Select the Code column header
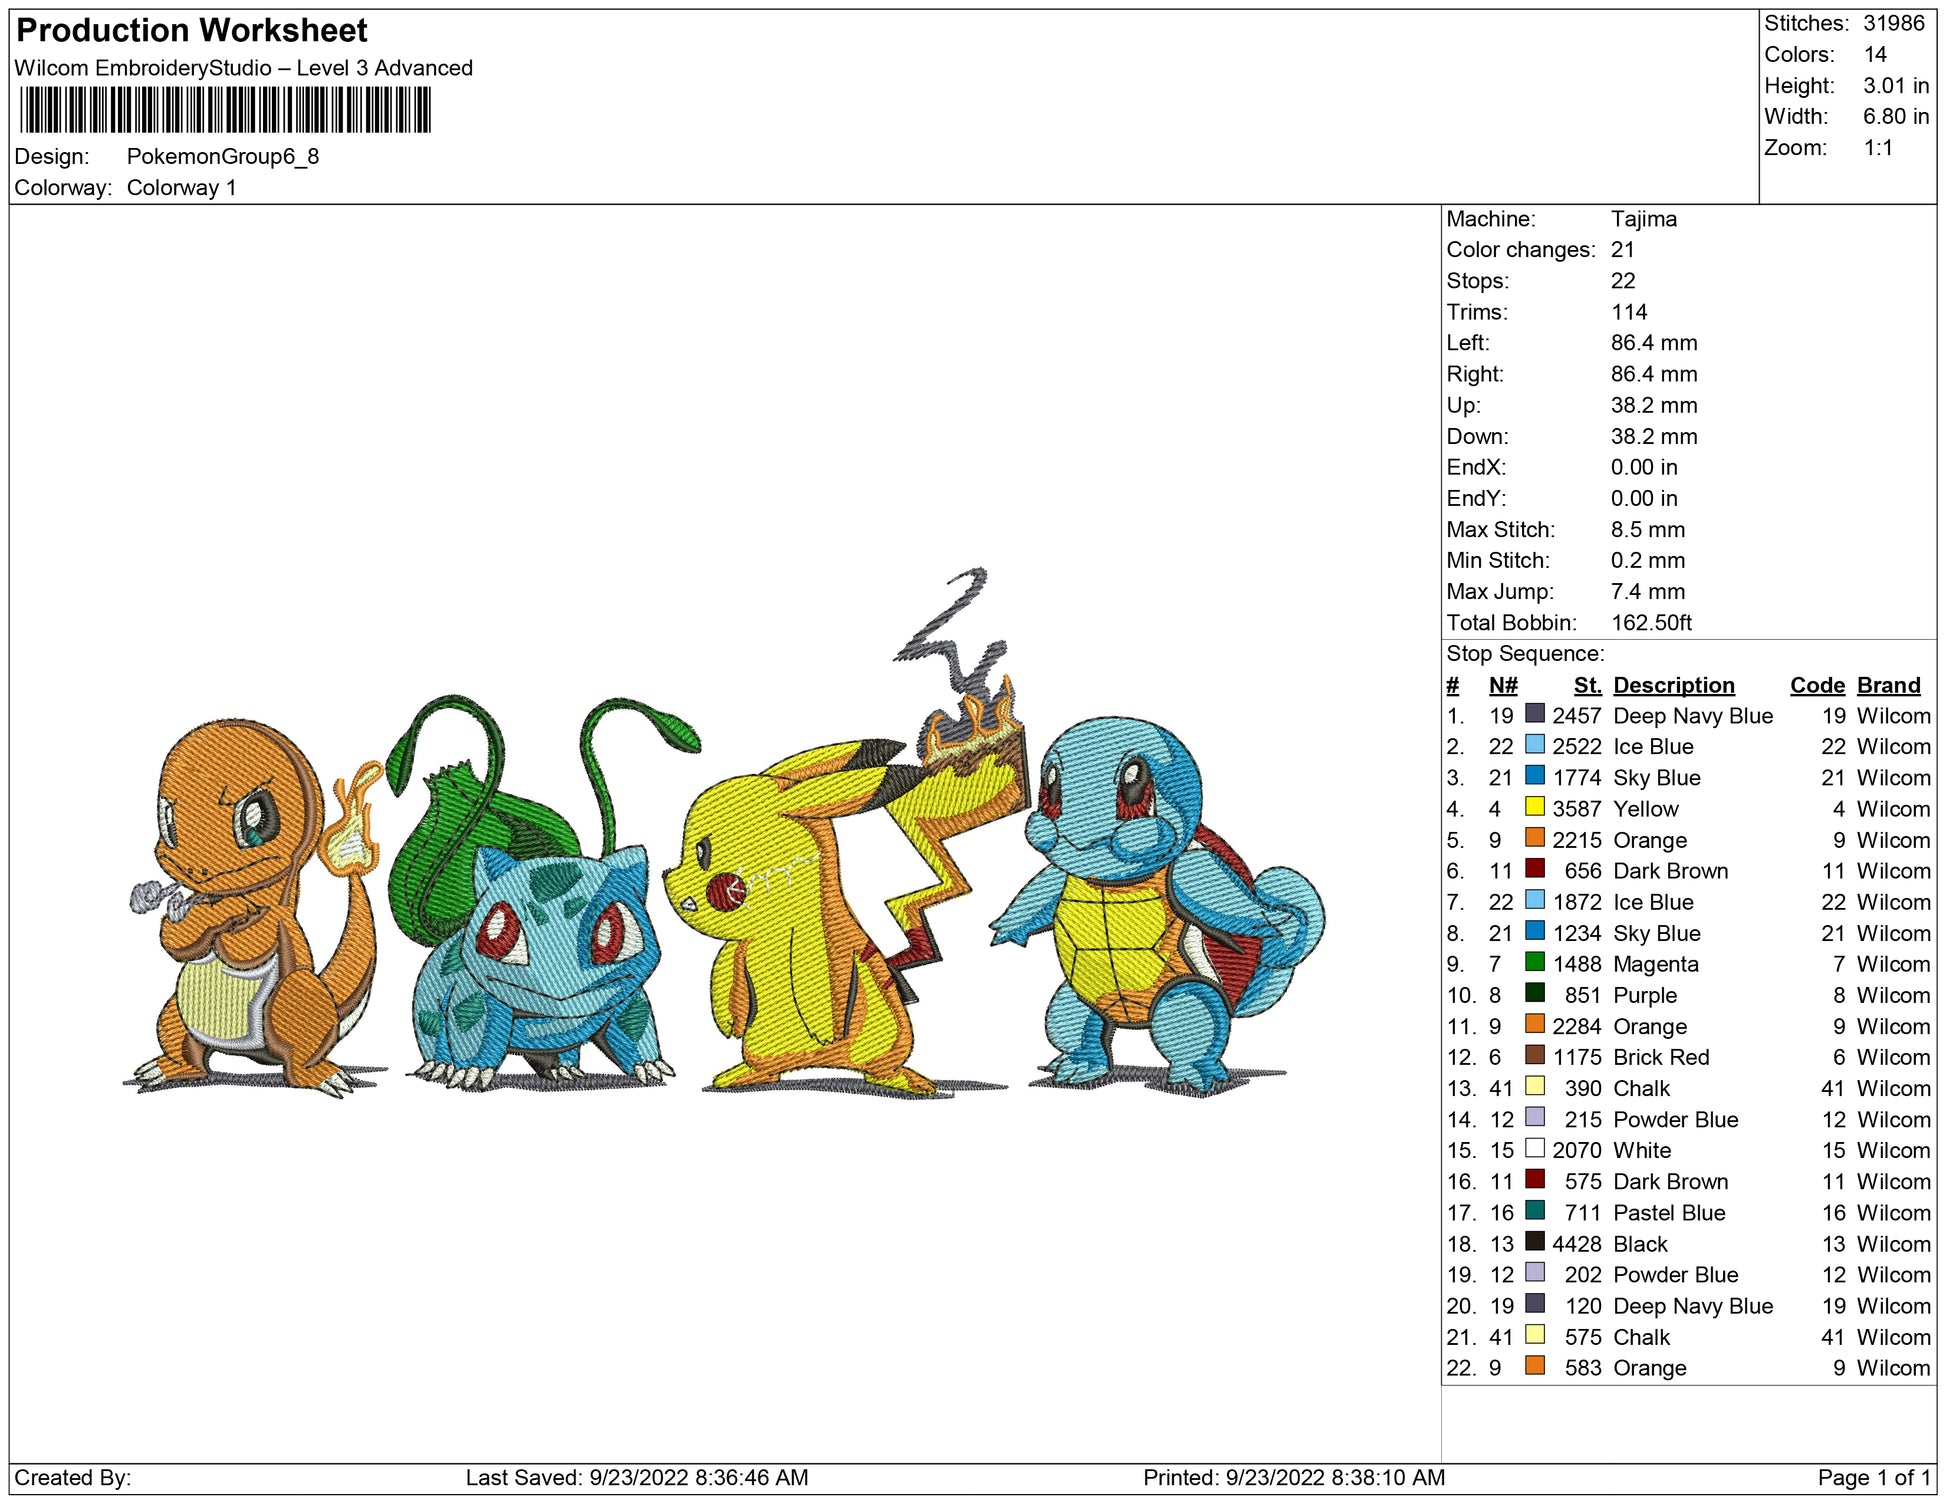Viewport: 1946px width, 1497px height. coord(1816,685)
